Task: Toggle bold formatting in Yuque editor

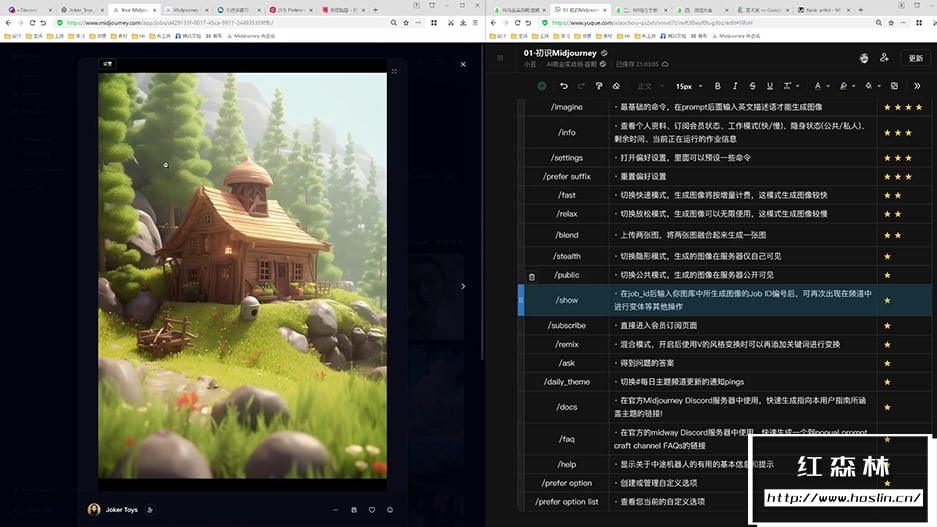Action: tap(718, 86)
